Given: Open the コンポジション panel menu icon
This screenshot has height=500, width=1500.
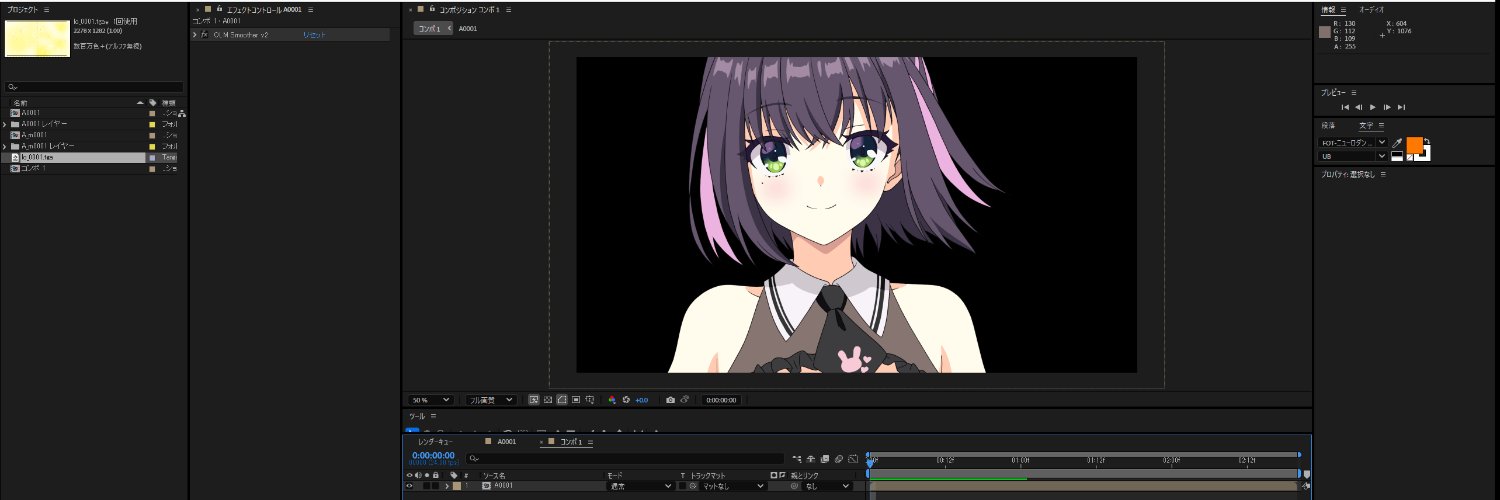Looking at the screenshot, I should 511,9.
